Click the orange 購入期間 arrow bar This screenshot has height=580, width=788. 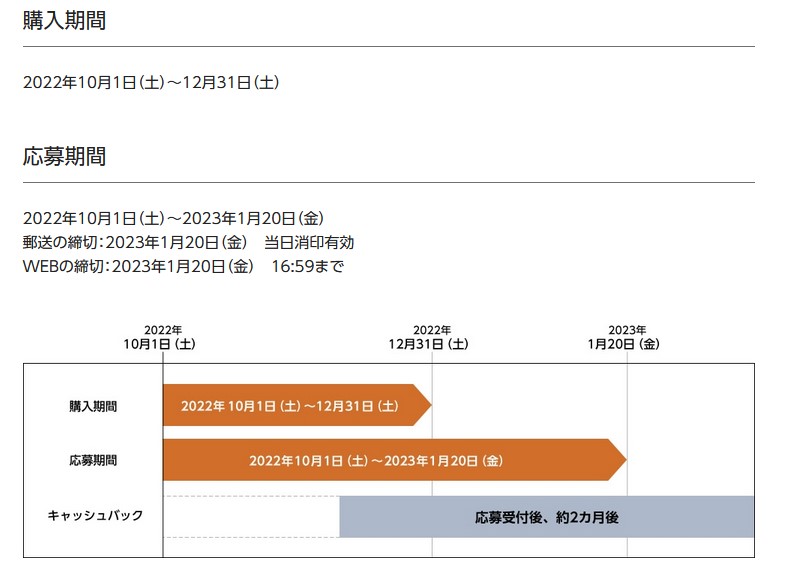click(x=297, y=405)
